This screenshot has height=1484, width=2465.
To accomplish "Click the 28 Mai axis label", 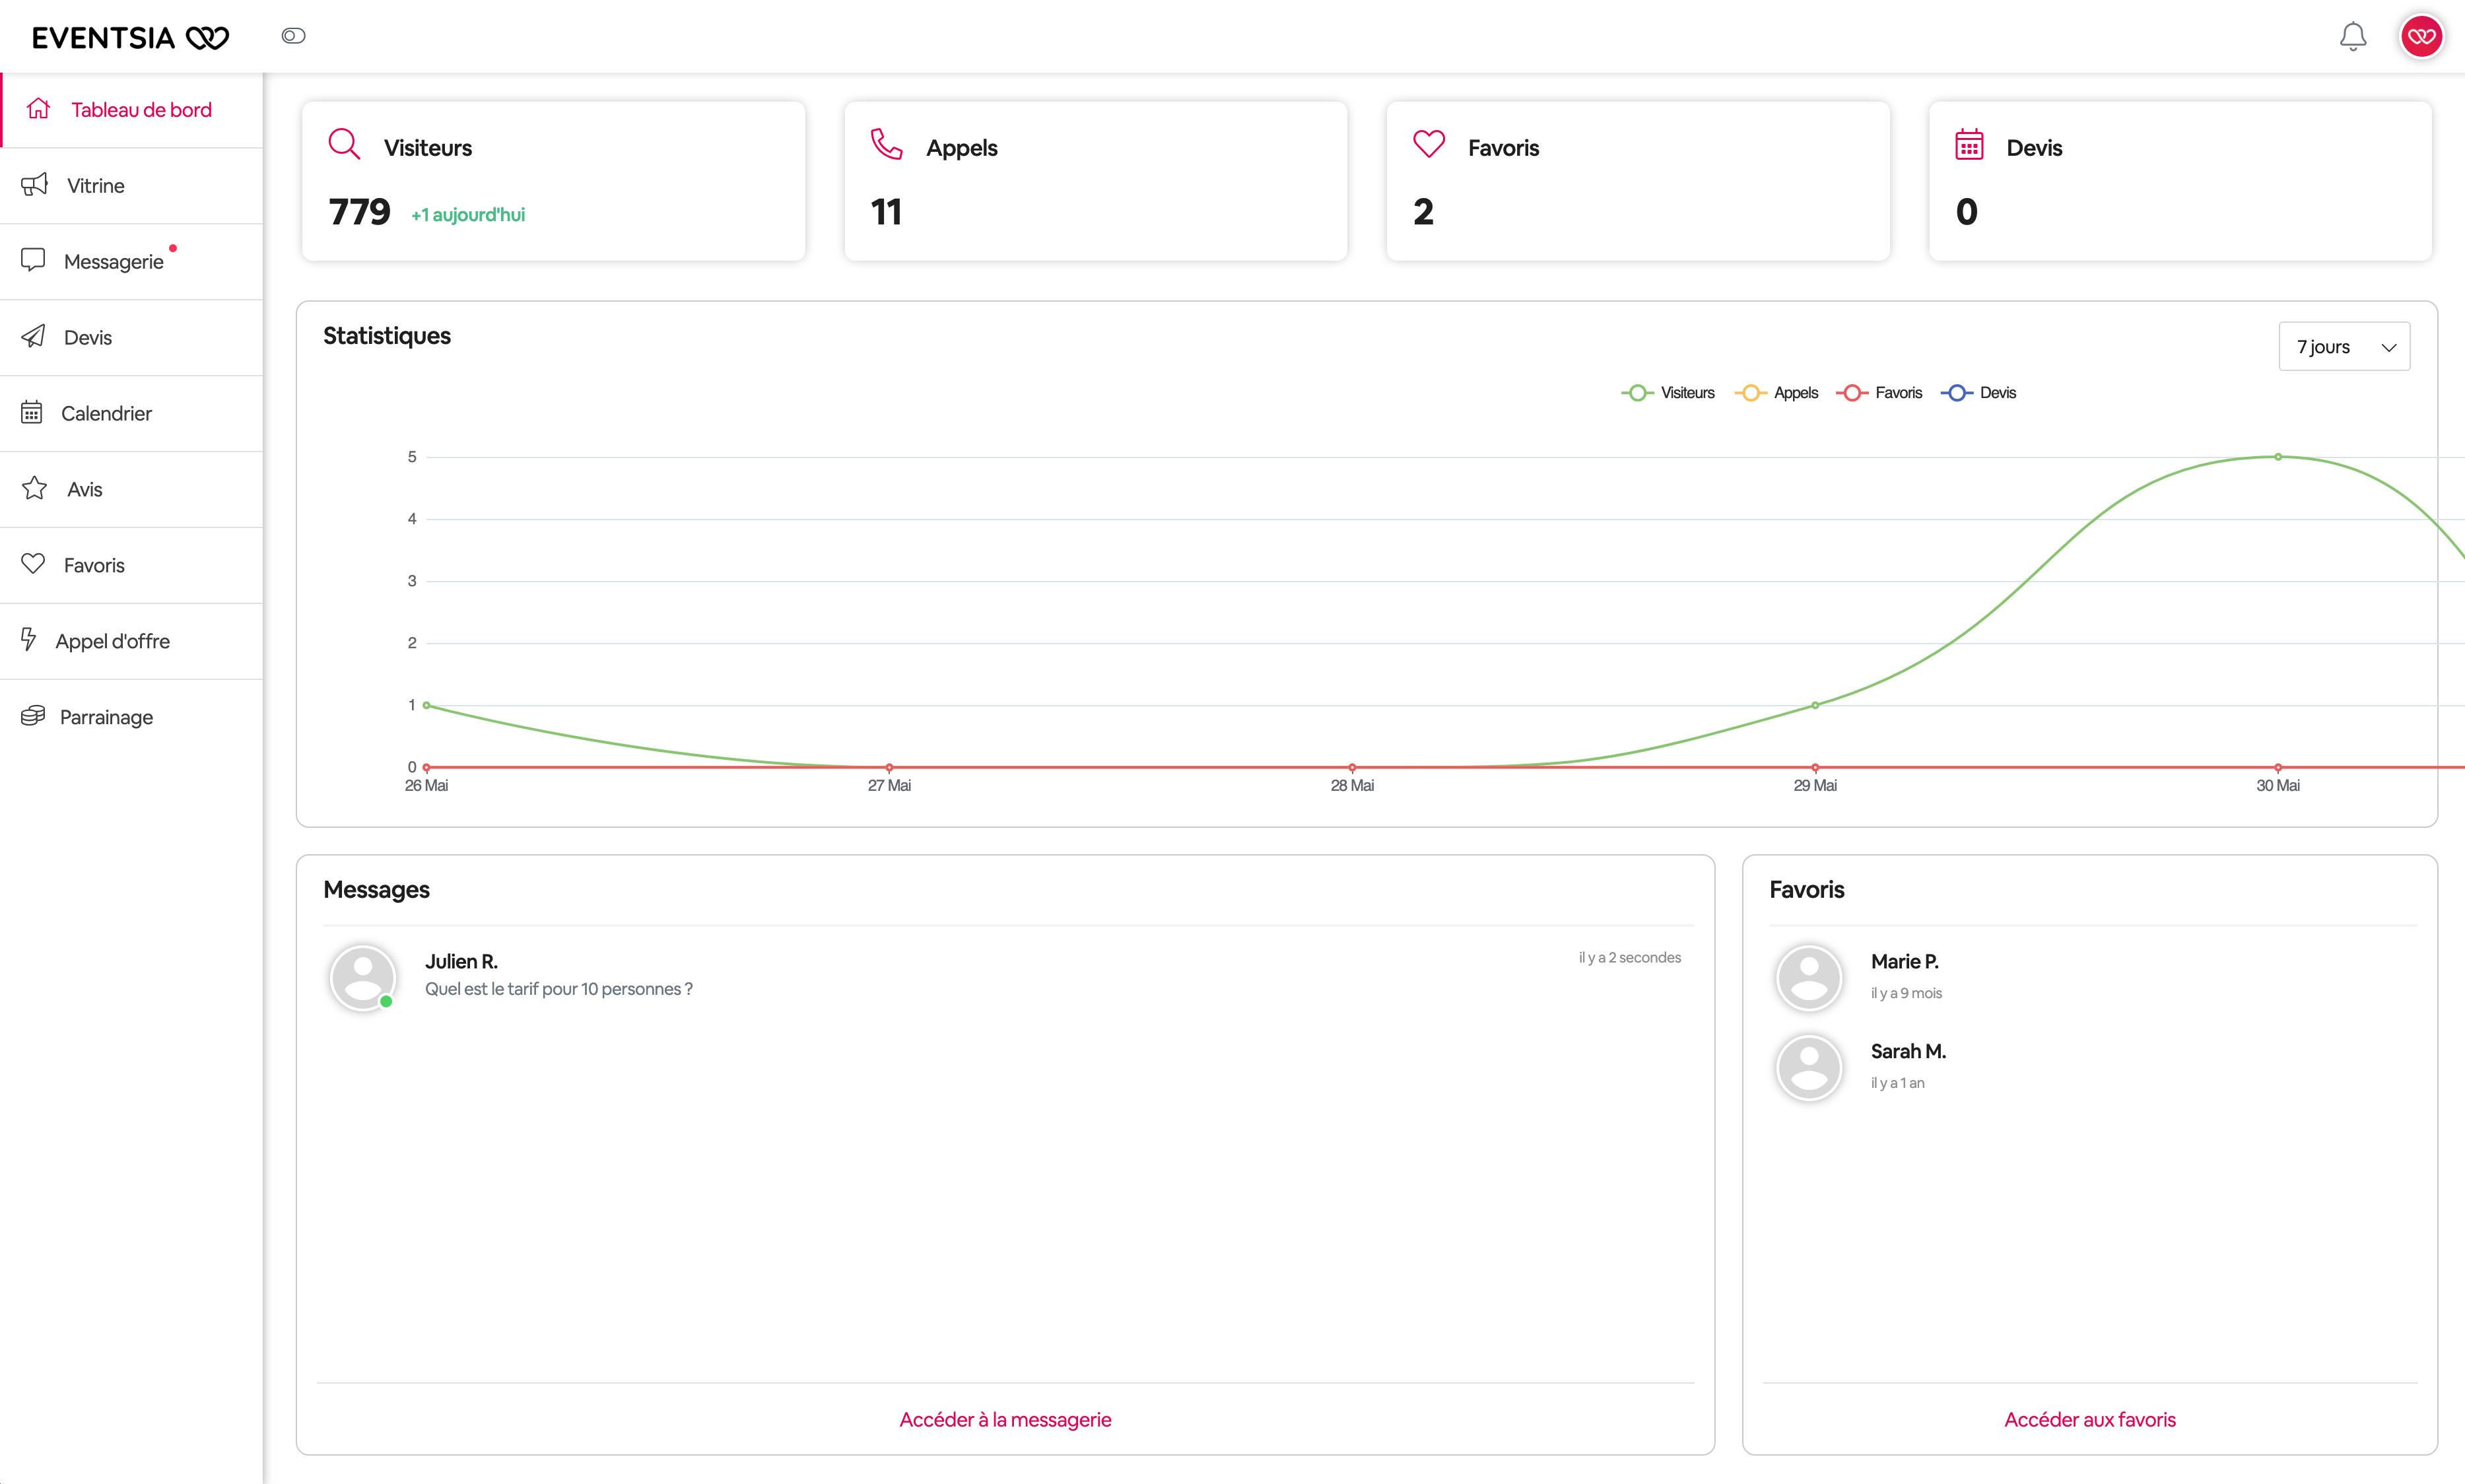I will 1352,786.
